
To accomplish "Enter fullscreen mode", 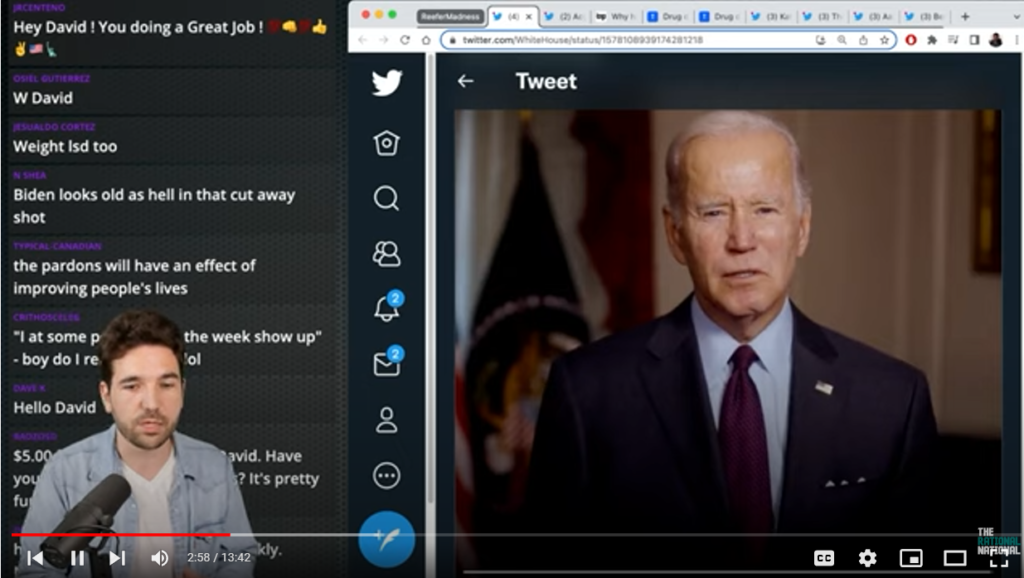I will click(x=998, y=558).
